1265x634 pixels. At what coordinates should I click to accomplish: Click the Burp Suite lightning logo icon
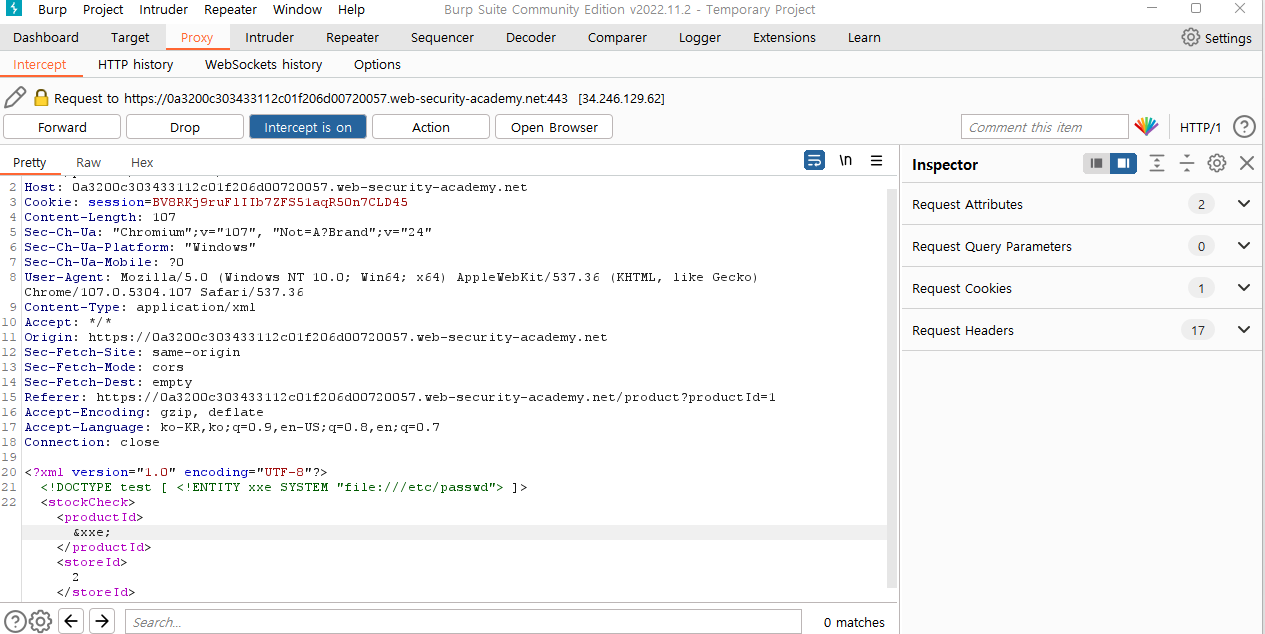(x=12, y=9)
